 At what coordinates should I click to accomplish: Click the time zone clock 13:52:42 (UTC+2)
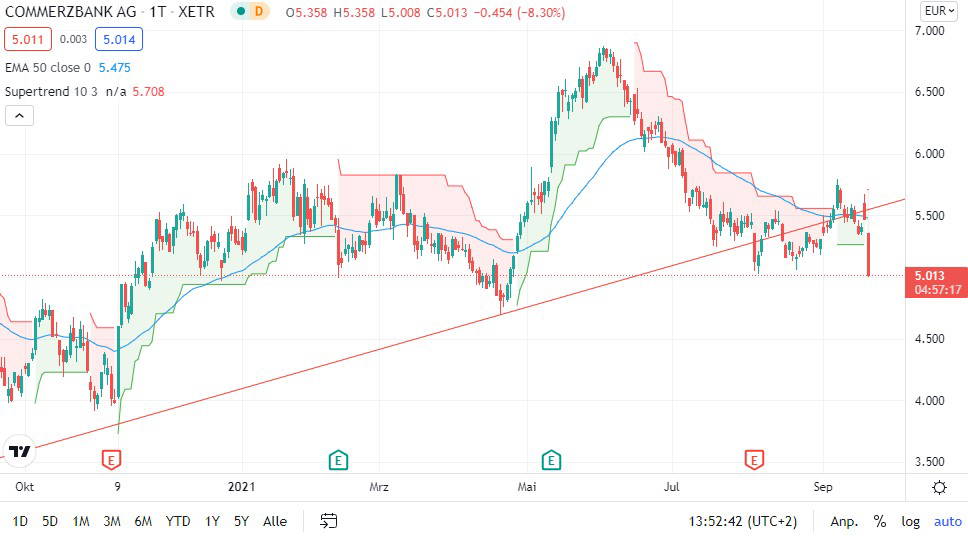pyautogui.click(x=743, y=521)
